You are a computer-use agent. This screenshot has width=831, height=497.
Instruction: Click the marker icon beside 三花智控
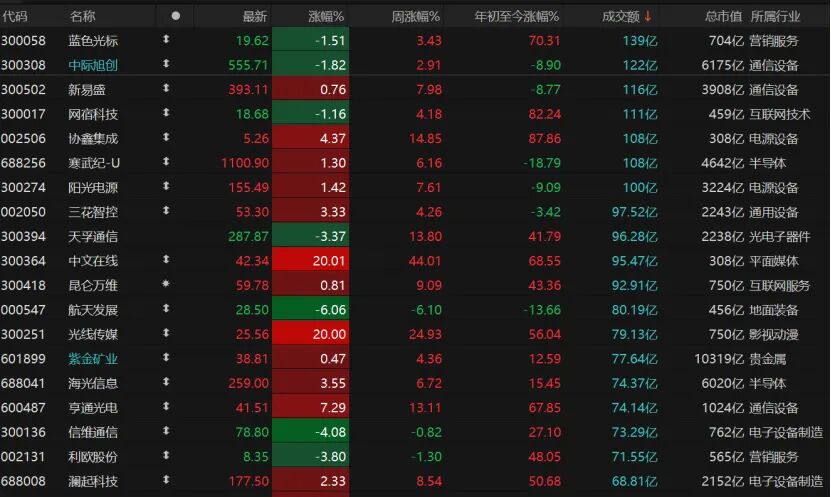click(166, 211)
